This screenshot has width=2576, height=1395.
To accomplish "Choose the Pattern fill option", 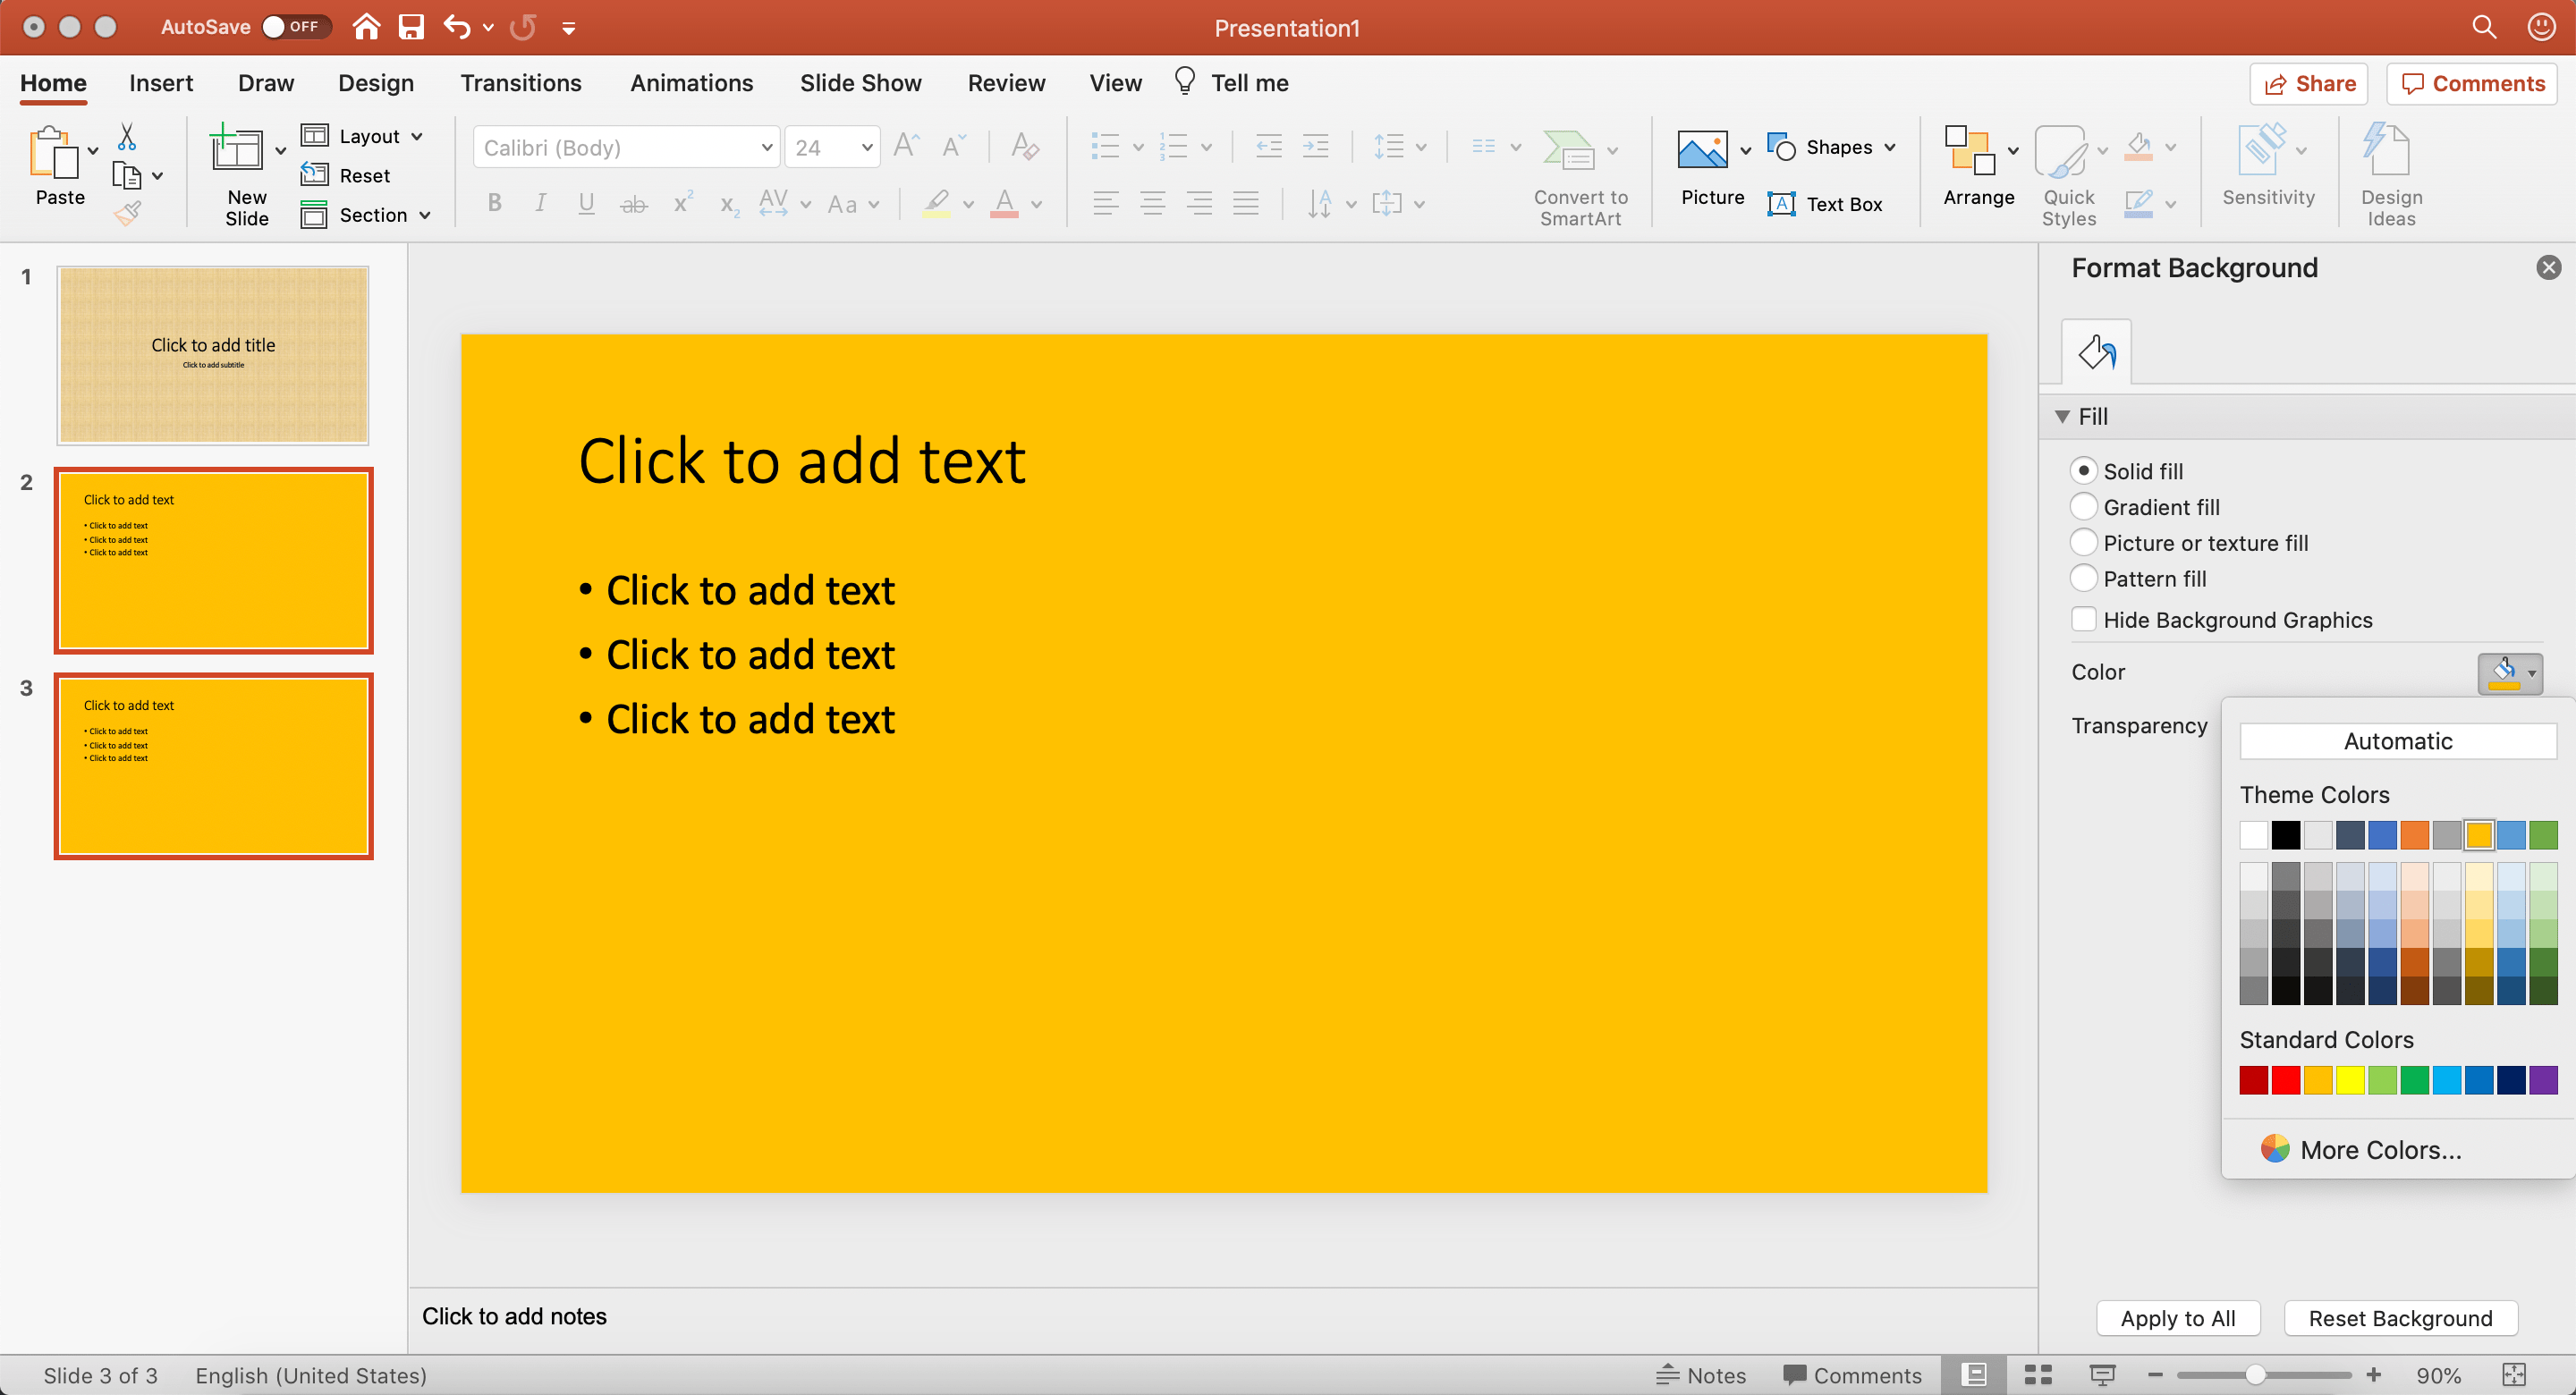I will 2083,578.
